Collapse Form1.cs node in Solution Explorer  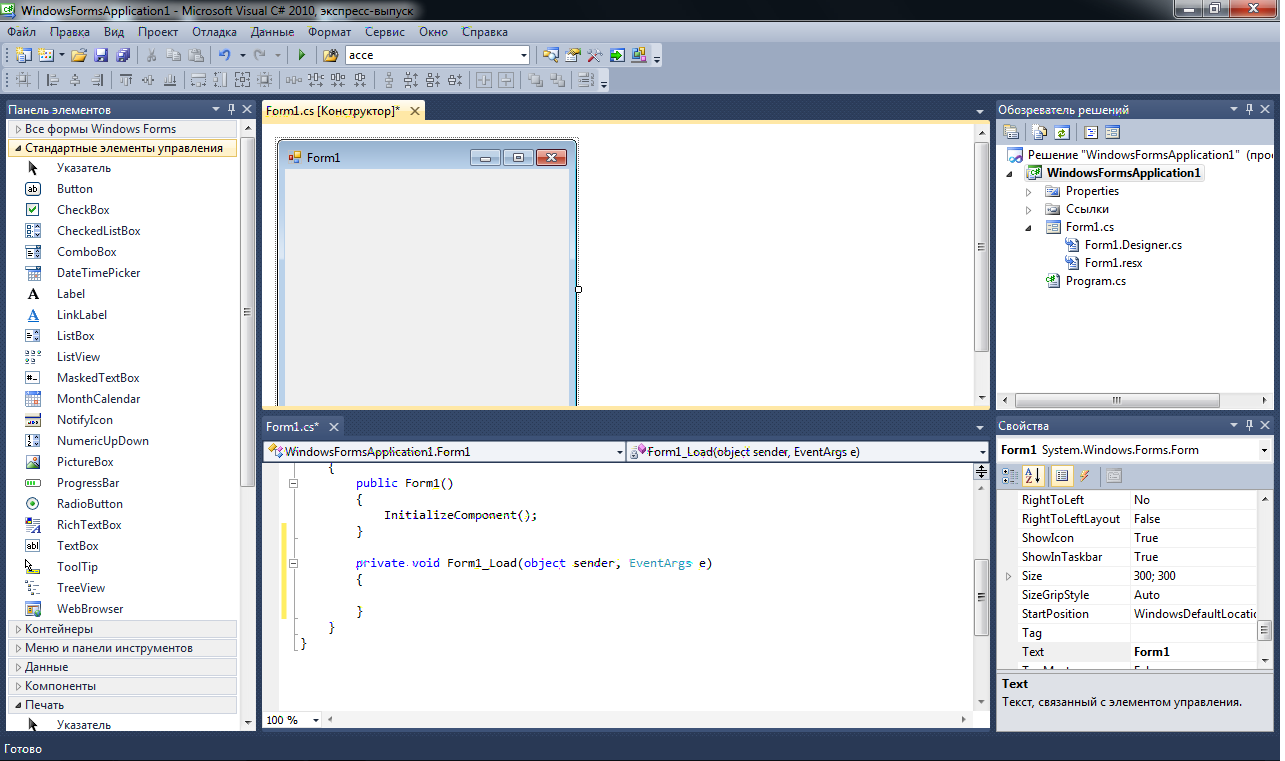[1029, 227]
